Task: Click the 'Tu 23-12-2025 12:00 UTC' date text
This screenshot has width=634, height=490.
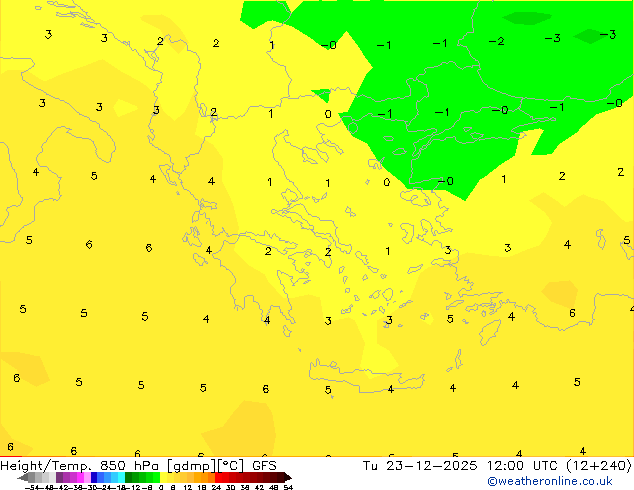Action: 458,466
